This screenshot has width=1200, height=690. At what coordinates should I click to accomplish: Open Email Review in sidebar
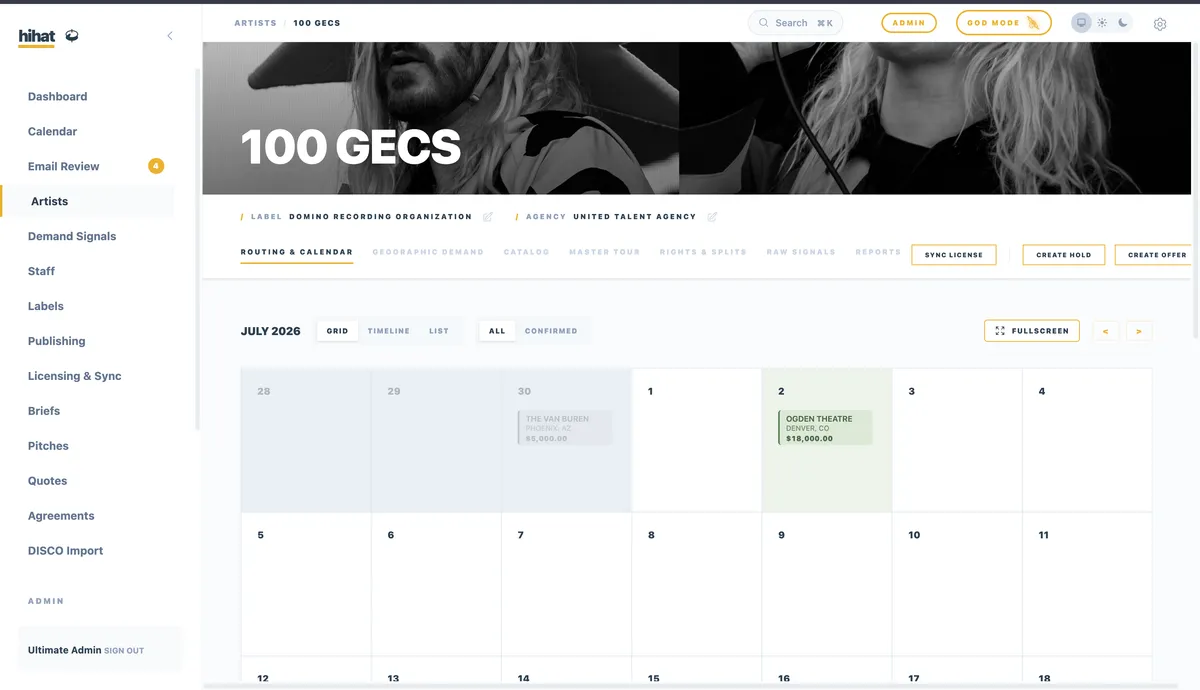coord(64,167)
